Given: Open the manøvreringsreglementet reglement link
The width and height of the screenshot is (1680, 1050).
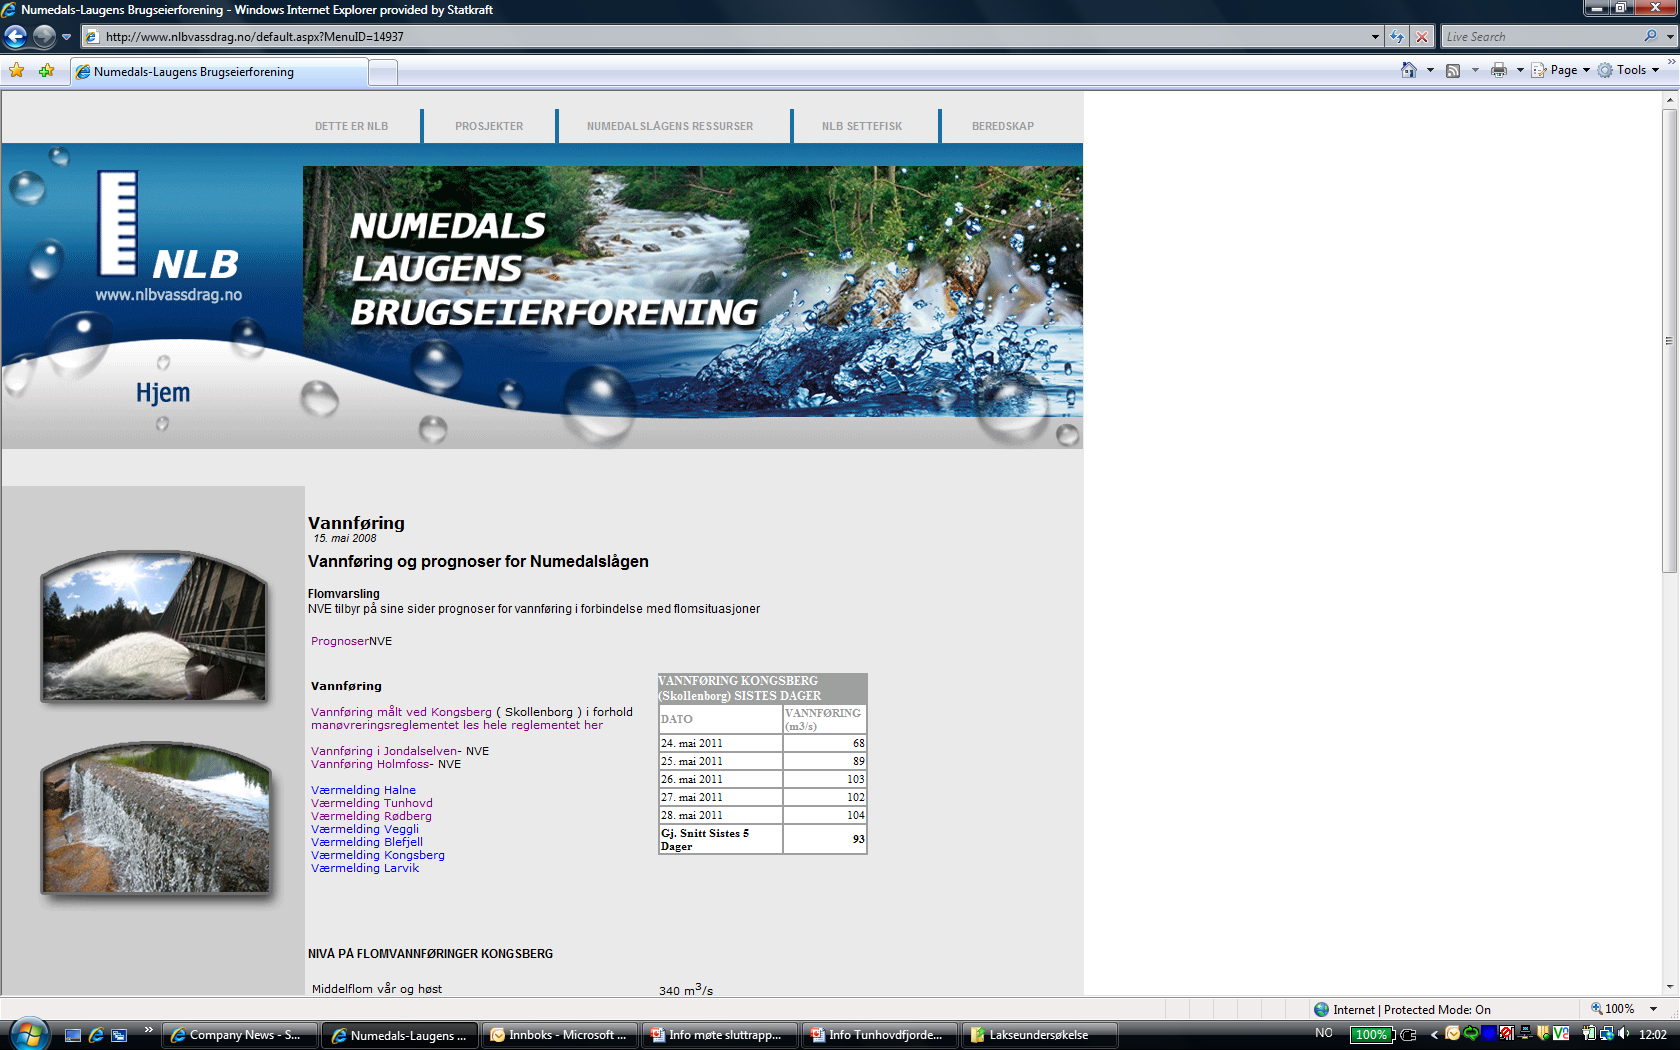Looking at the screenshot, I should [457, 725].
